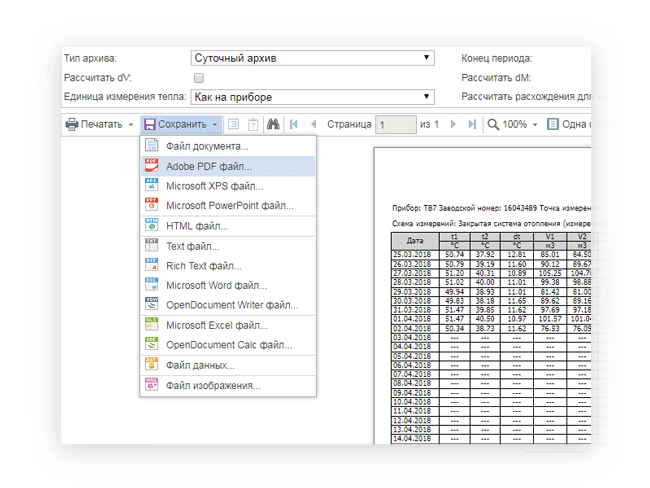This screenshot has height=488, width=650.
Task: Choose Microsoft PowerPoint файл... entry
Action: click(x=228, y=206)
